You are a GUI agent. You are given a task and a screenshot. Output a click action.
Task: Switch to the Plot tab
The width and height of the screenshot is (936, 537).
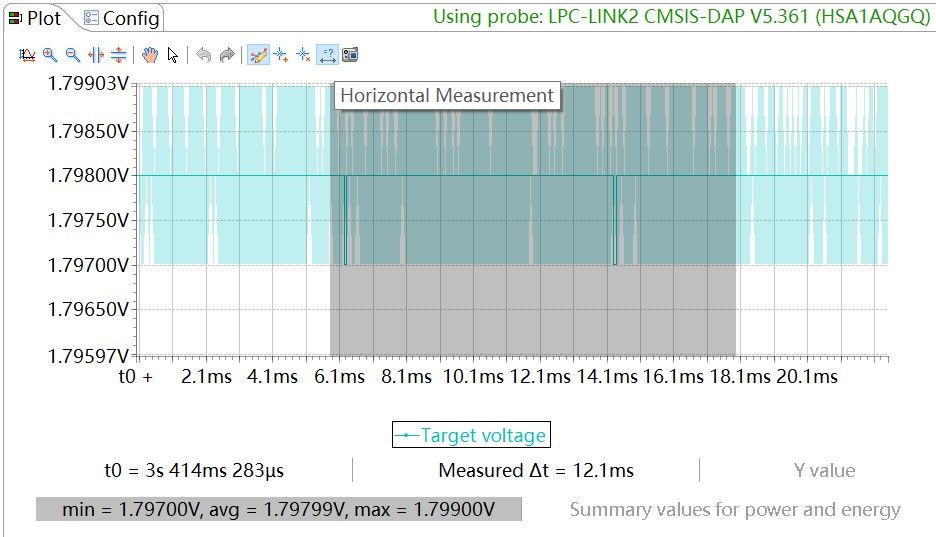35,18
